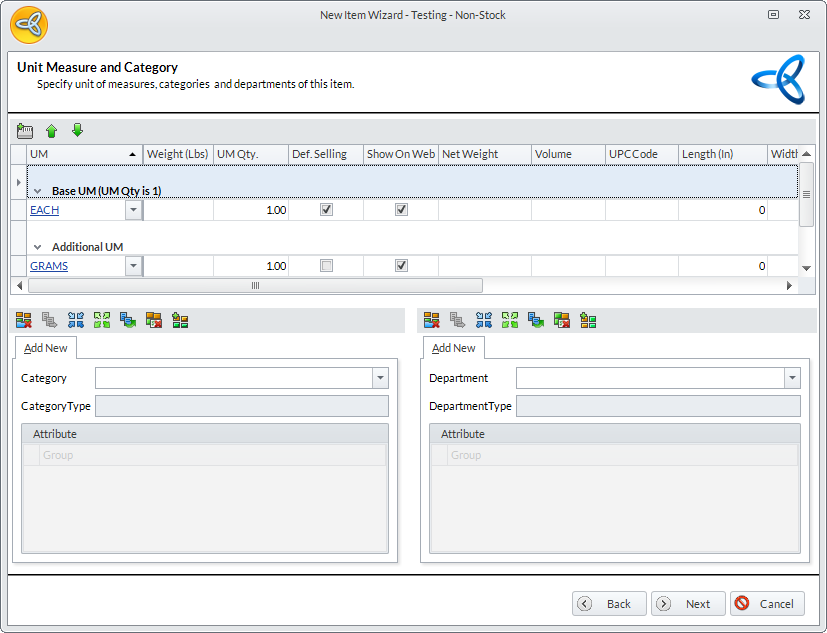Collapse the Base UM group

click(37, 191)
